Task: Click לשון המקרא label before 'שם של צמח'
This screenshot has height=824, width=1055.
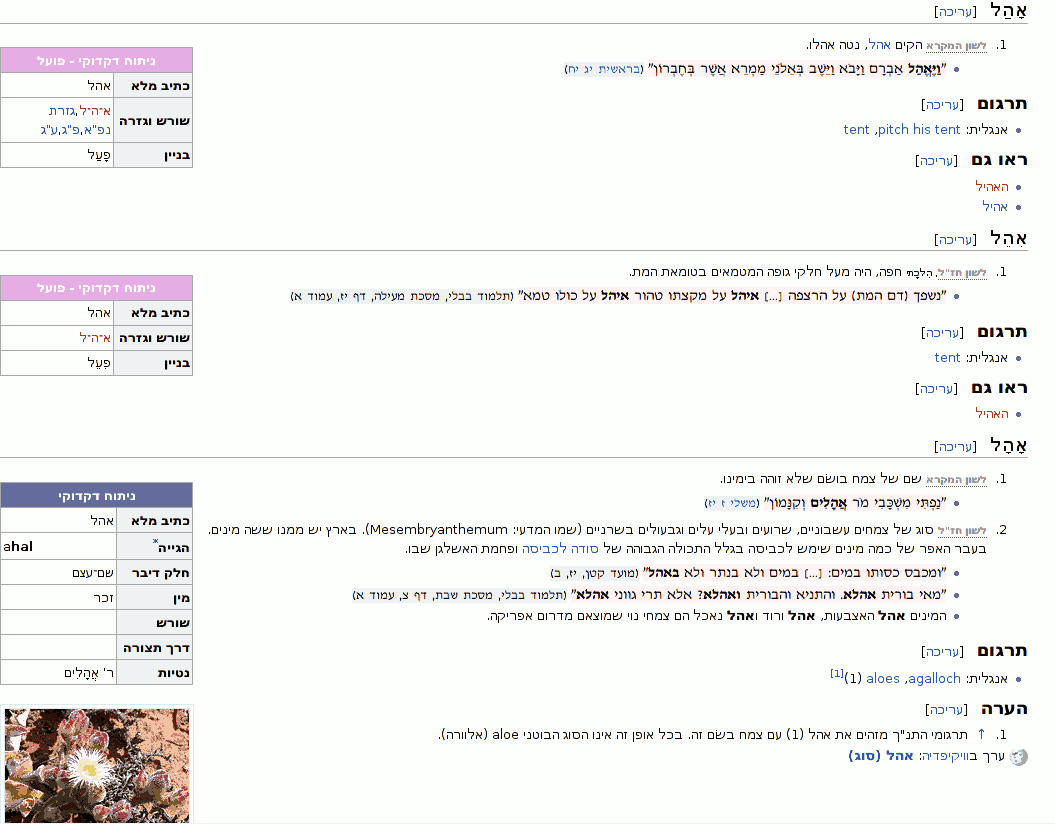Action: click(956, 480)
